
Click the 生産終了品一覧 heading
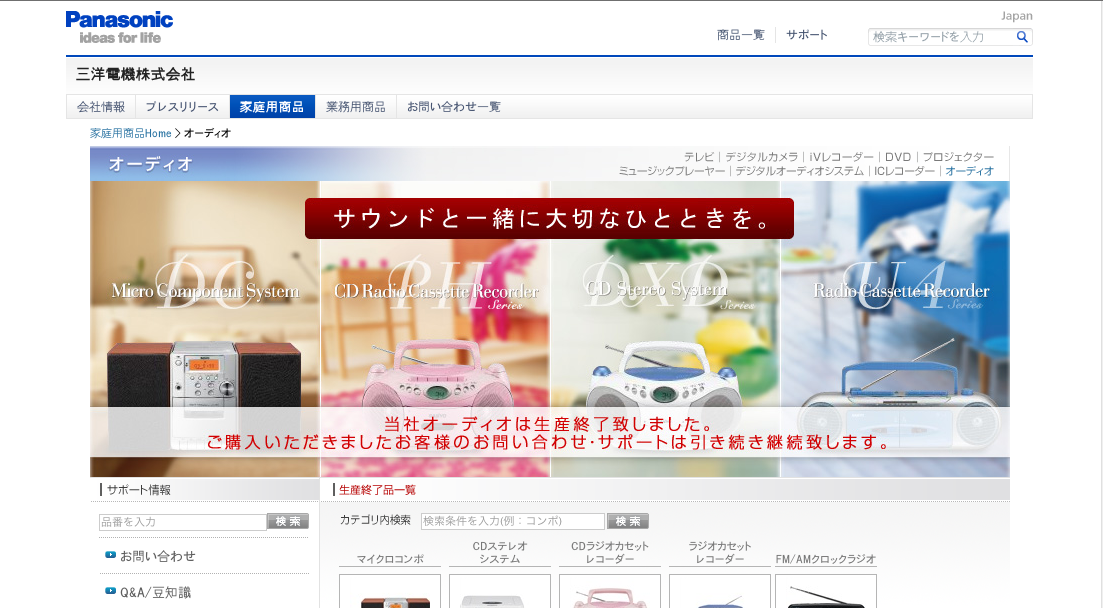[377, 490]
